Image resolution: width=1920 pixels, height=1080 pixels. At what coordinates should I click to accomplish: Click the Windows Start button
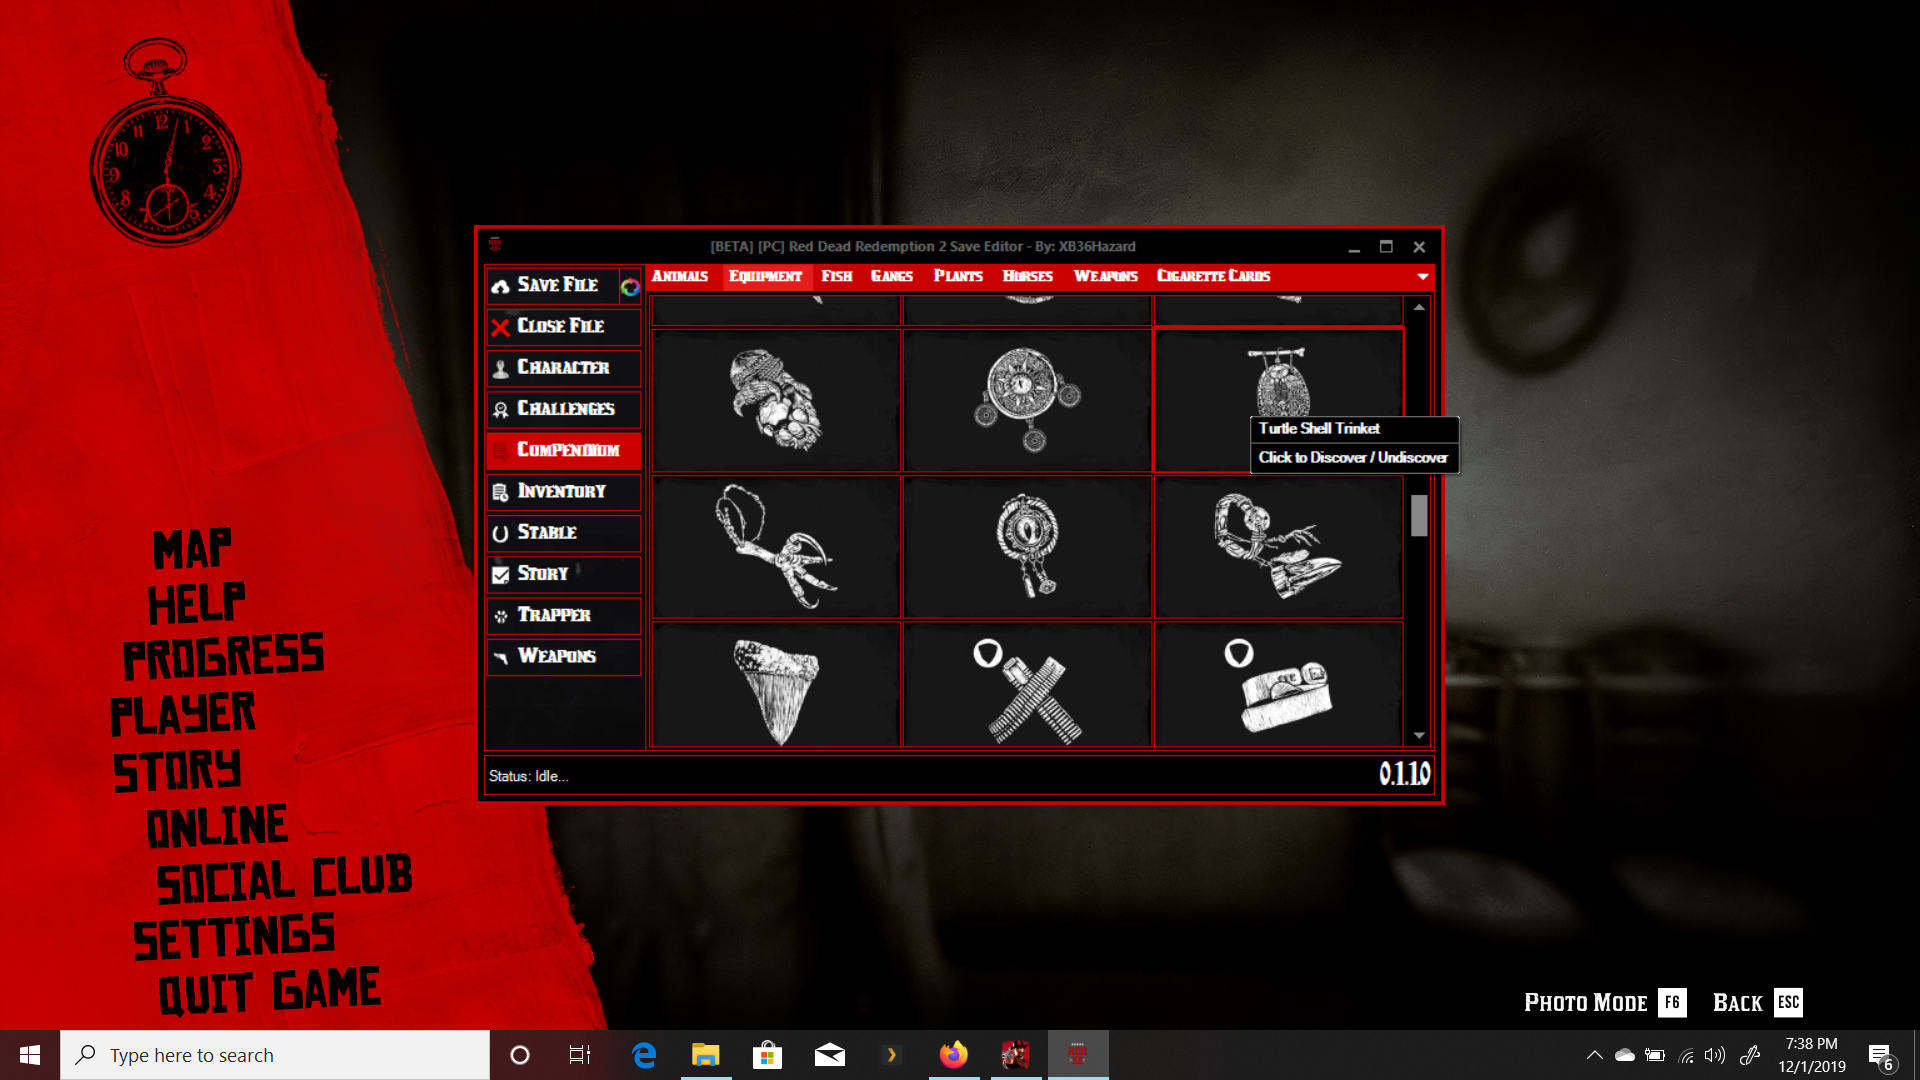click(x=30, y=1055)
